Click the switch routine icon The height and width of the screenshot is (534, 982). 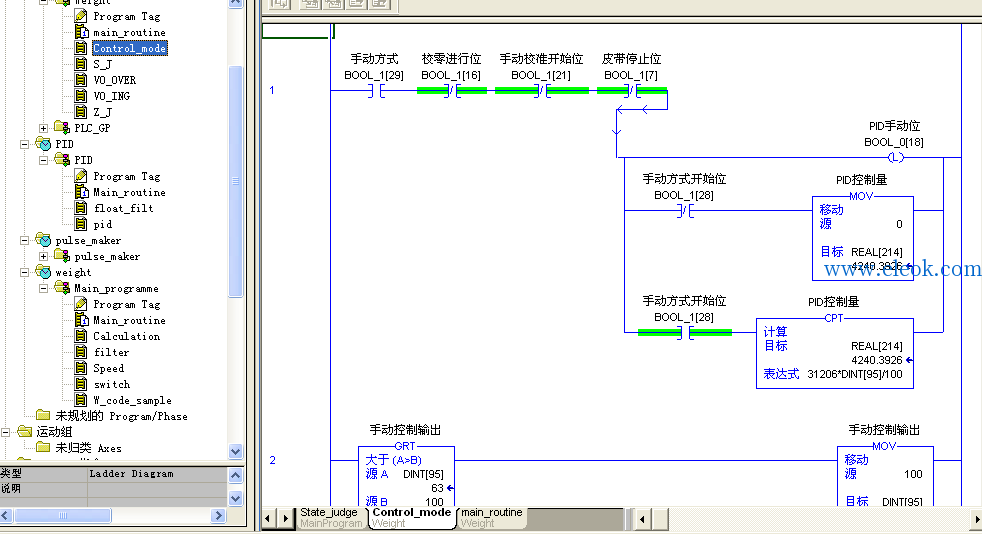[81, 384]
